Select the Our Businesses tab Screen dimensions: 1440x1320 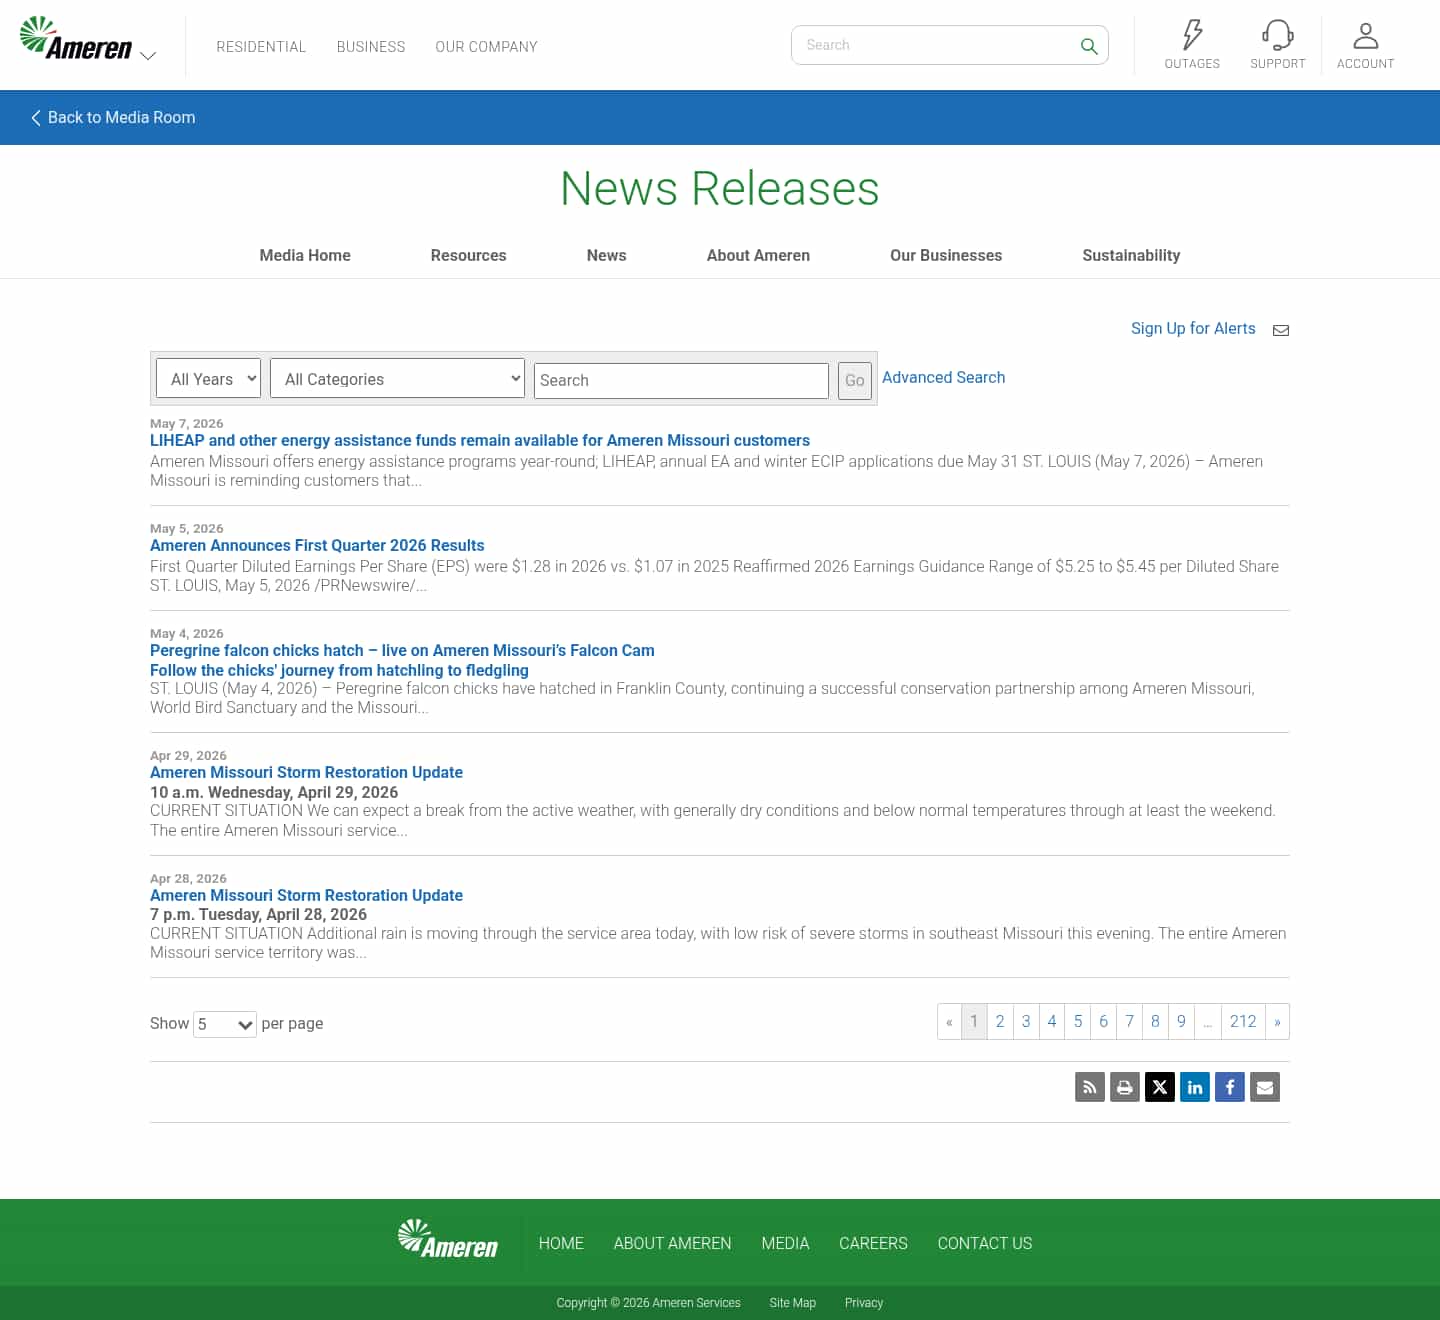coord(946,256)
